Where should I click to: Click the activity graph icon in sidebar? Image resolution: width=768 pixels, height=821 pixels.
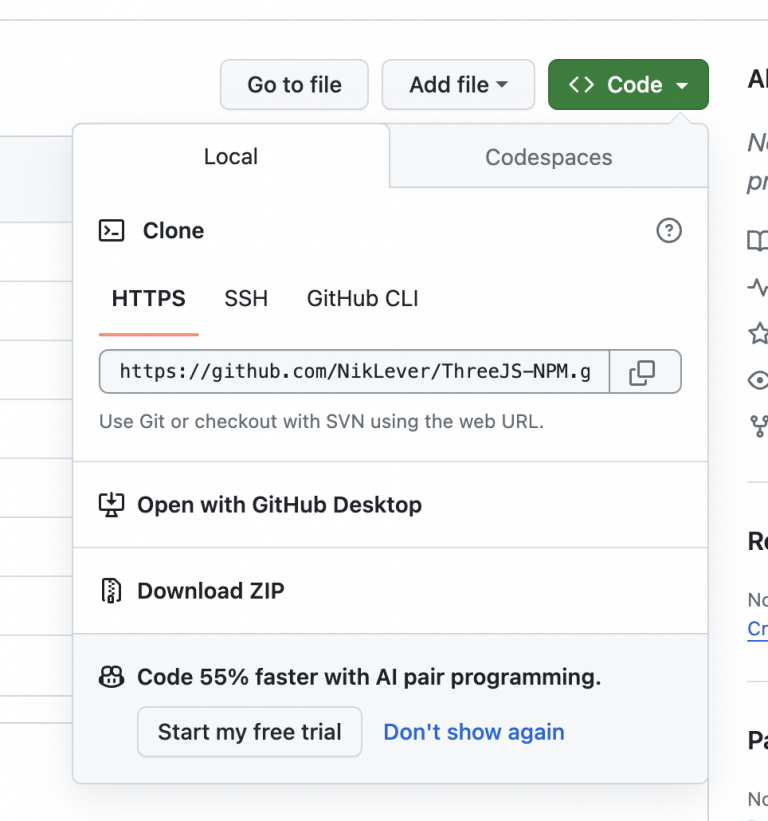point(757,287)
